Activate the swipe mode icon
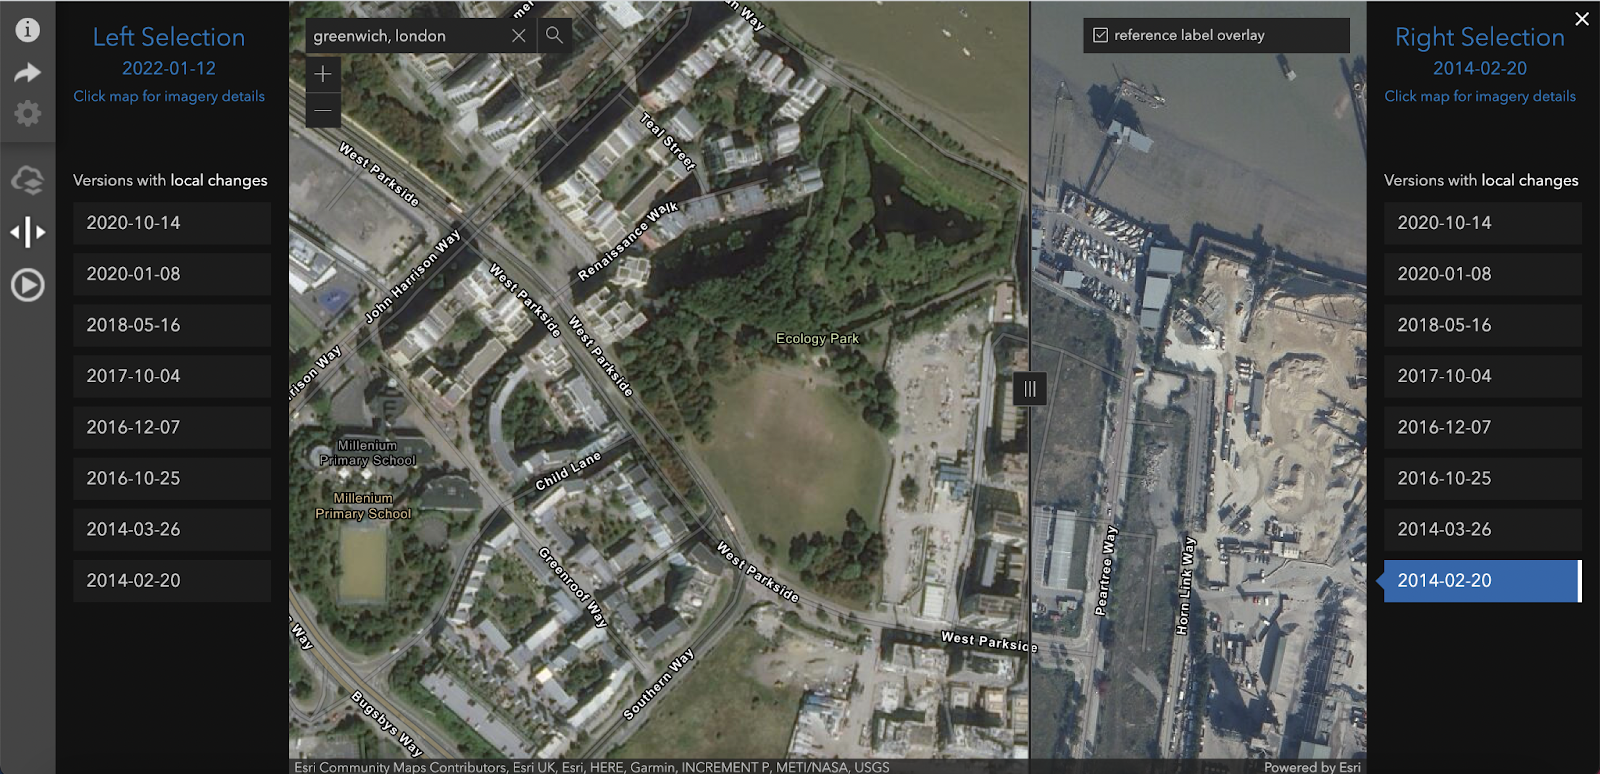Screen dimensions: 1600x774 tap(28, 232)
